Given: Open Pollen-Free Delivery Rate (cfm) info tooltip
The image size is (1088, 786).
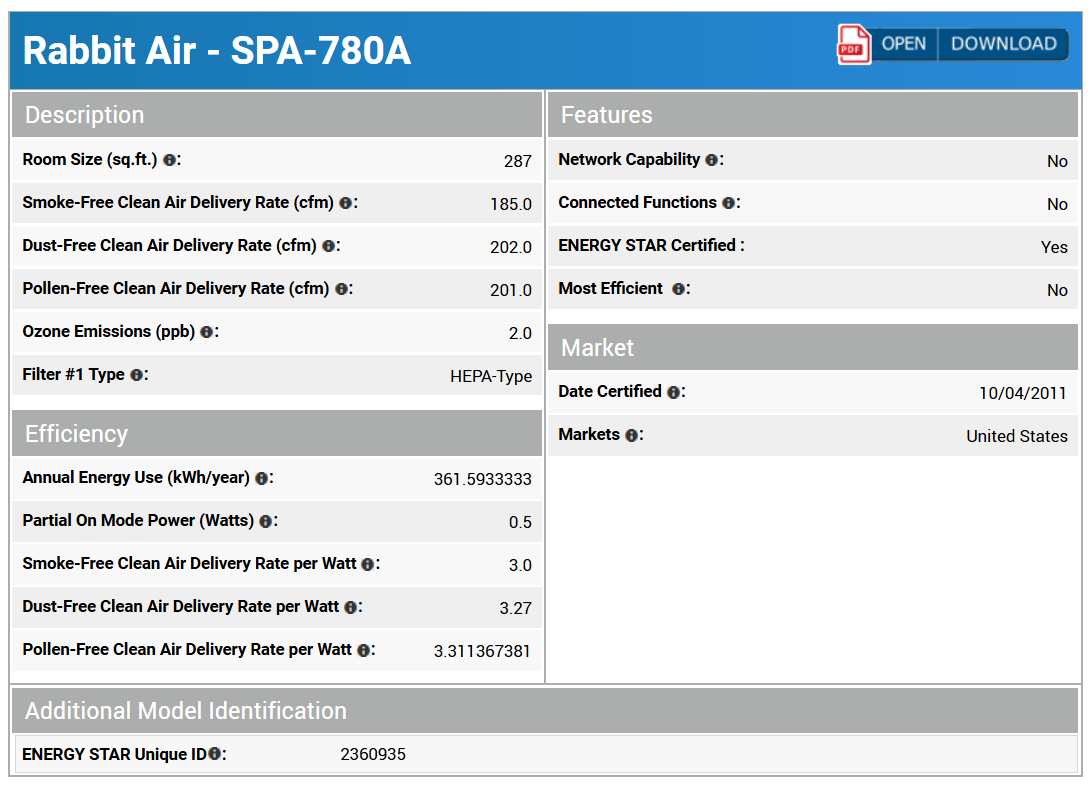Looking at the screenshot, I should coord(342,289).
